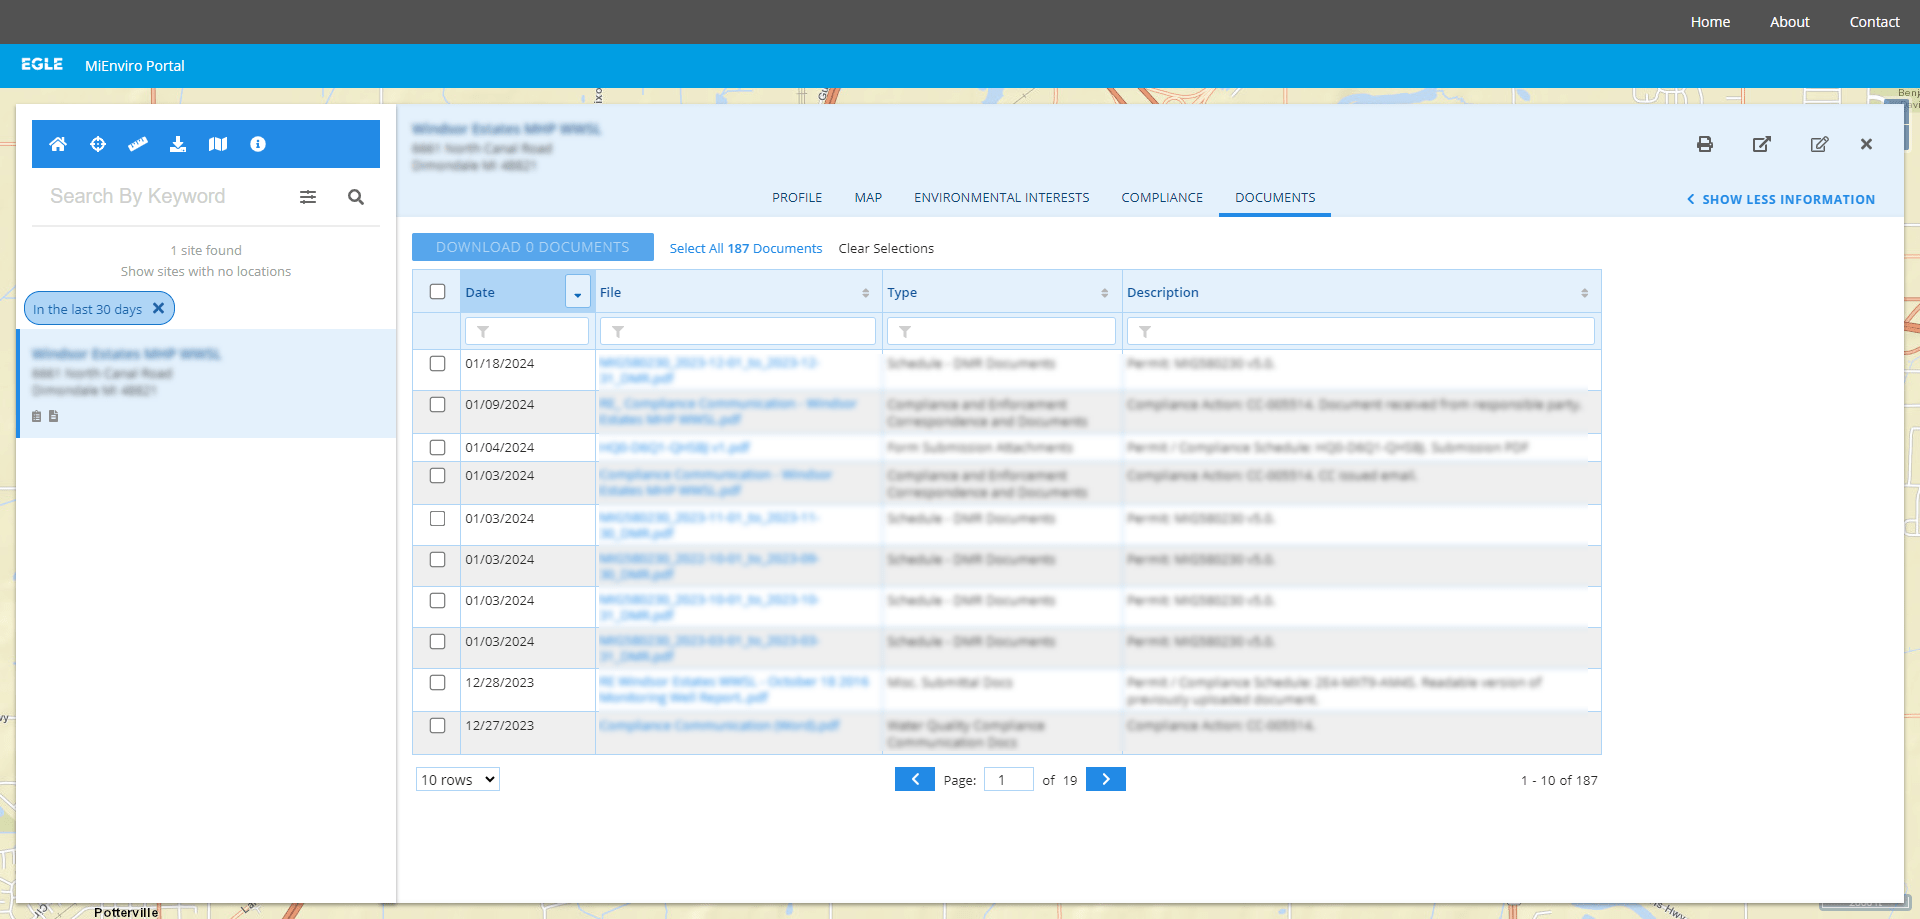Go to previous page of documents

pyautogui.click(x=915, y=779)
